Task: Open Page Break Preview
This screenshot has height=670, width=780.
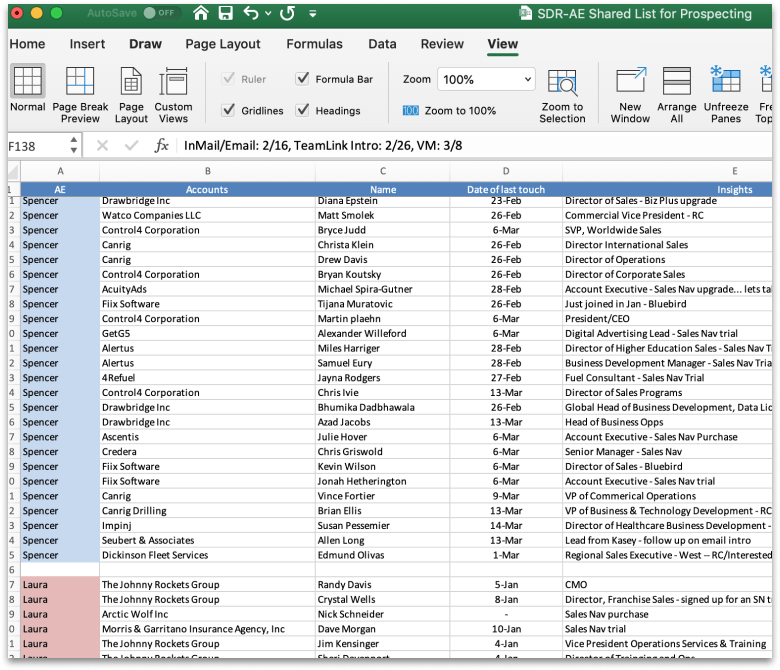Action: pyautogui.click(x=80, y=95)
